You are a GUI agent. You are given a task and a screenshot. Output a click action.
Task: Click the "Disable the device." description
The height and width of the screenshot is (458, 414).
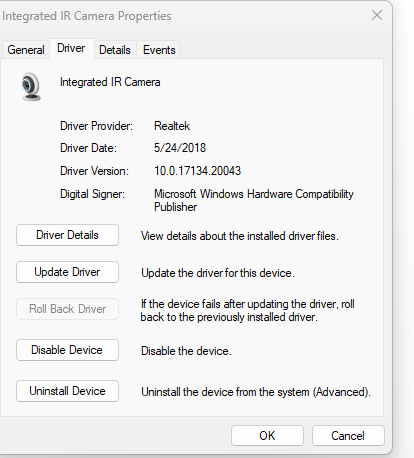click(x=186, y=351)
